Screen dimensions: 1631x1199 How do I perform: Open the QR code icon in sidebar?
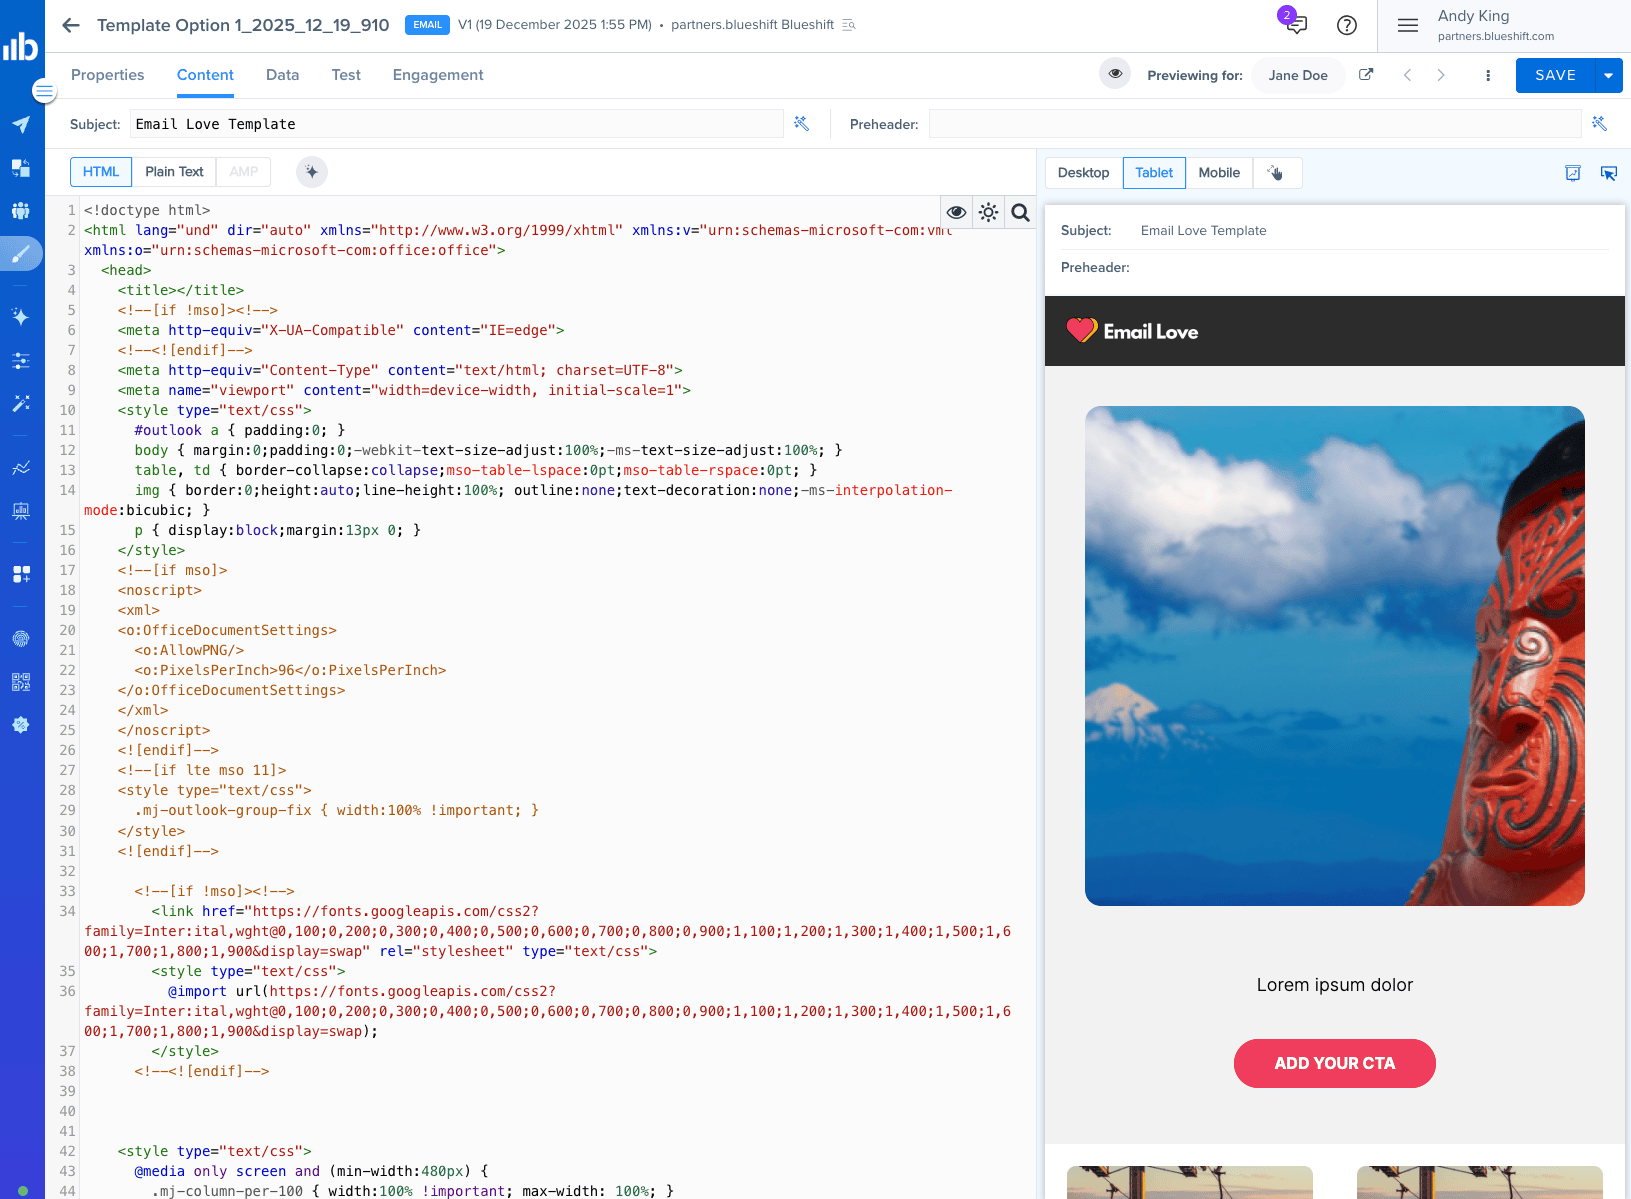tap(21, 682)
